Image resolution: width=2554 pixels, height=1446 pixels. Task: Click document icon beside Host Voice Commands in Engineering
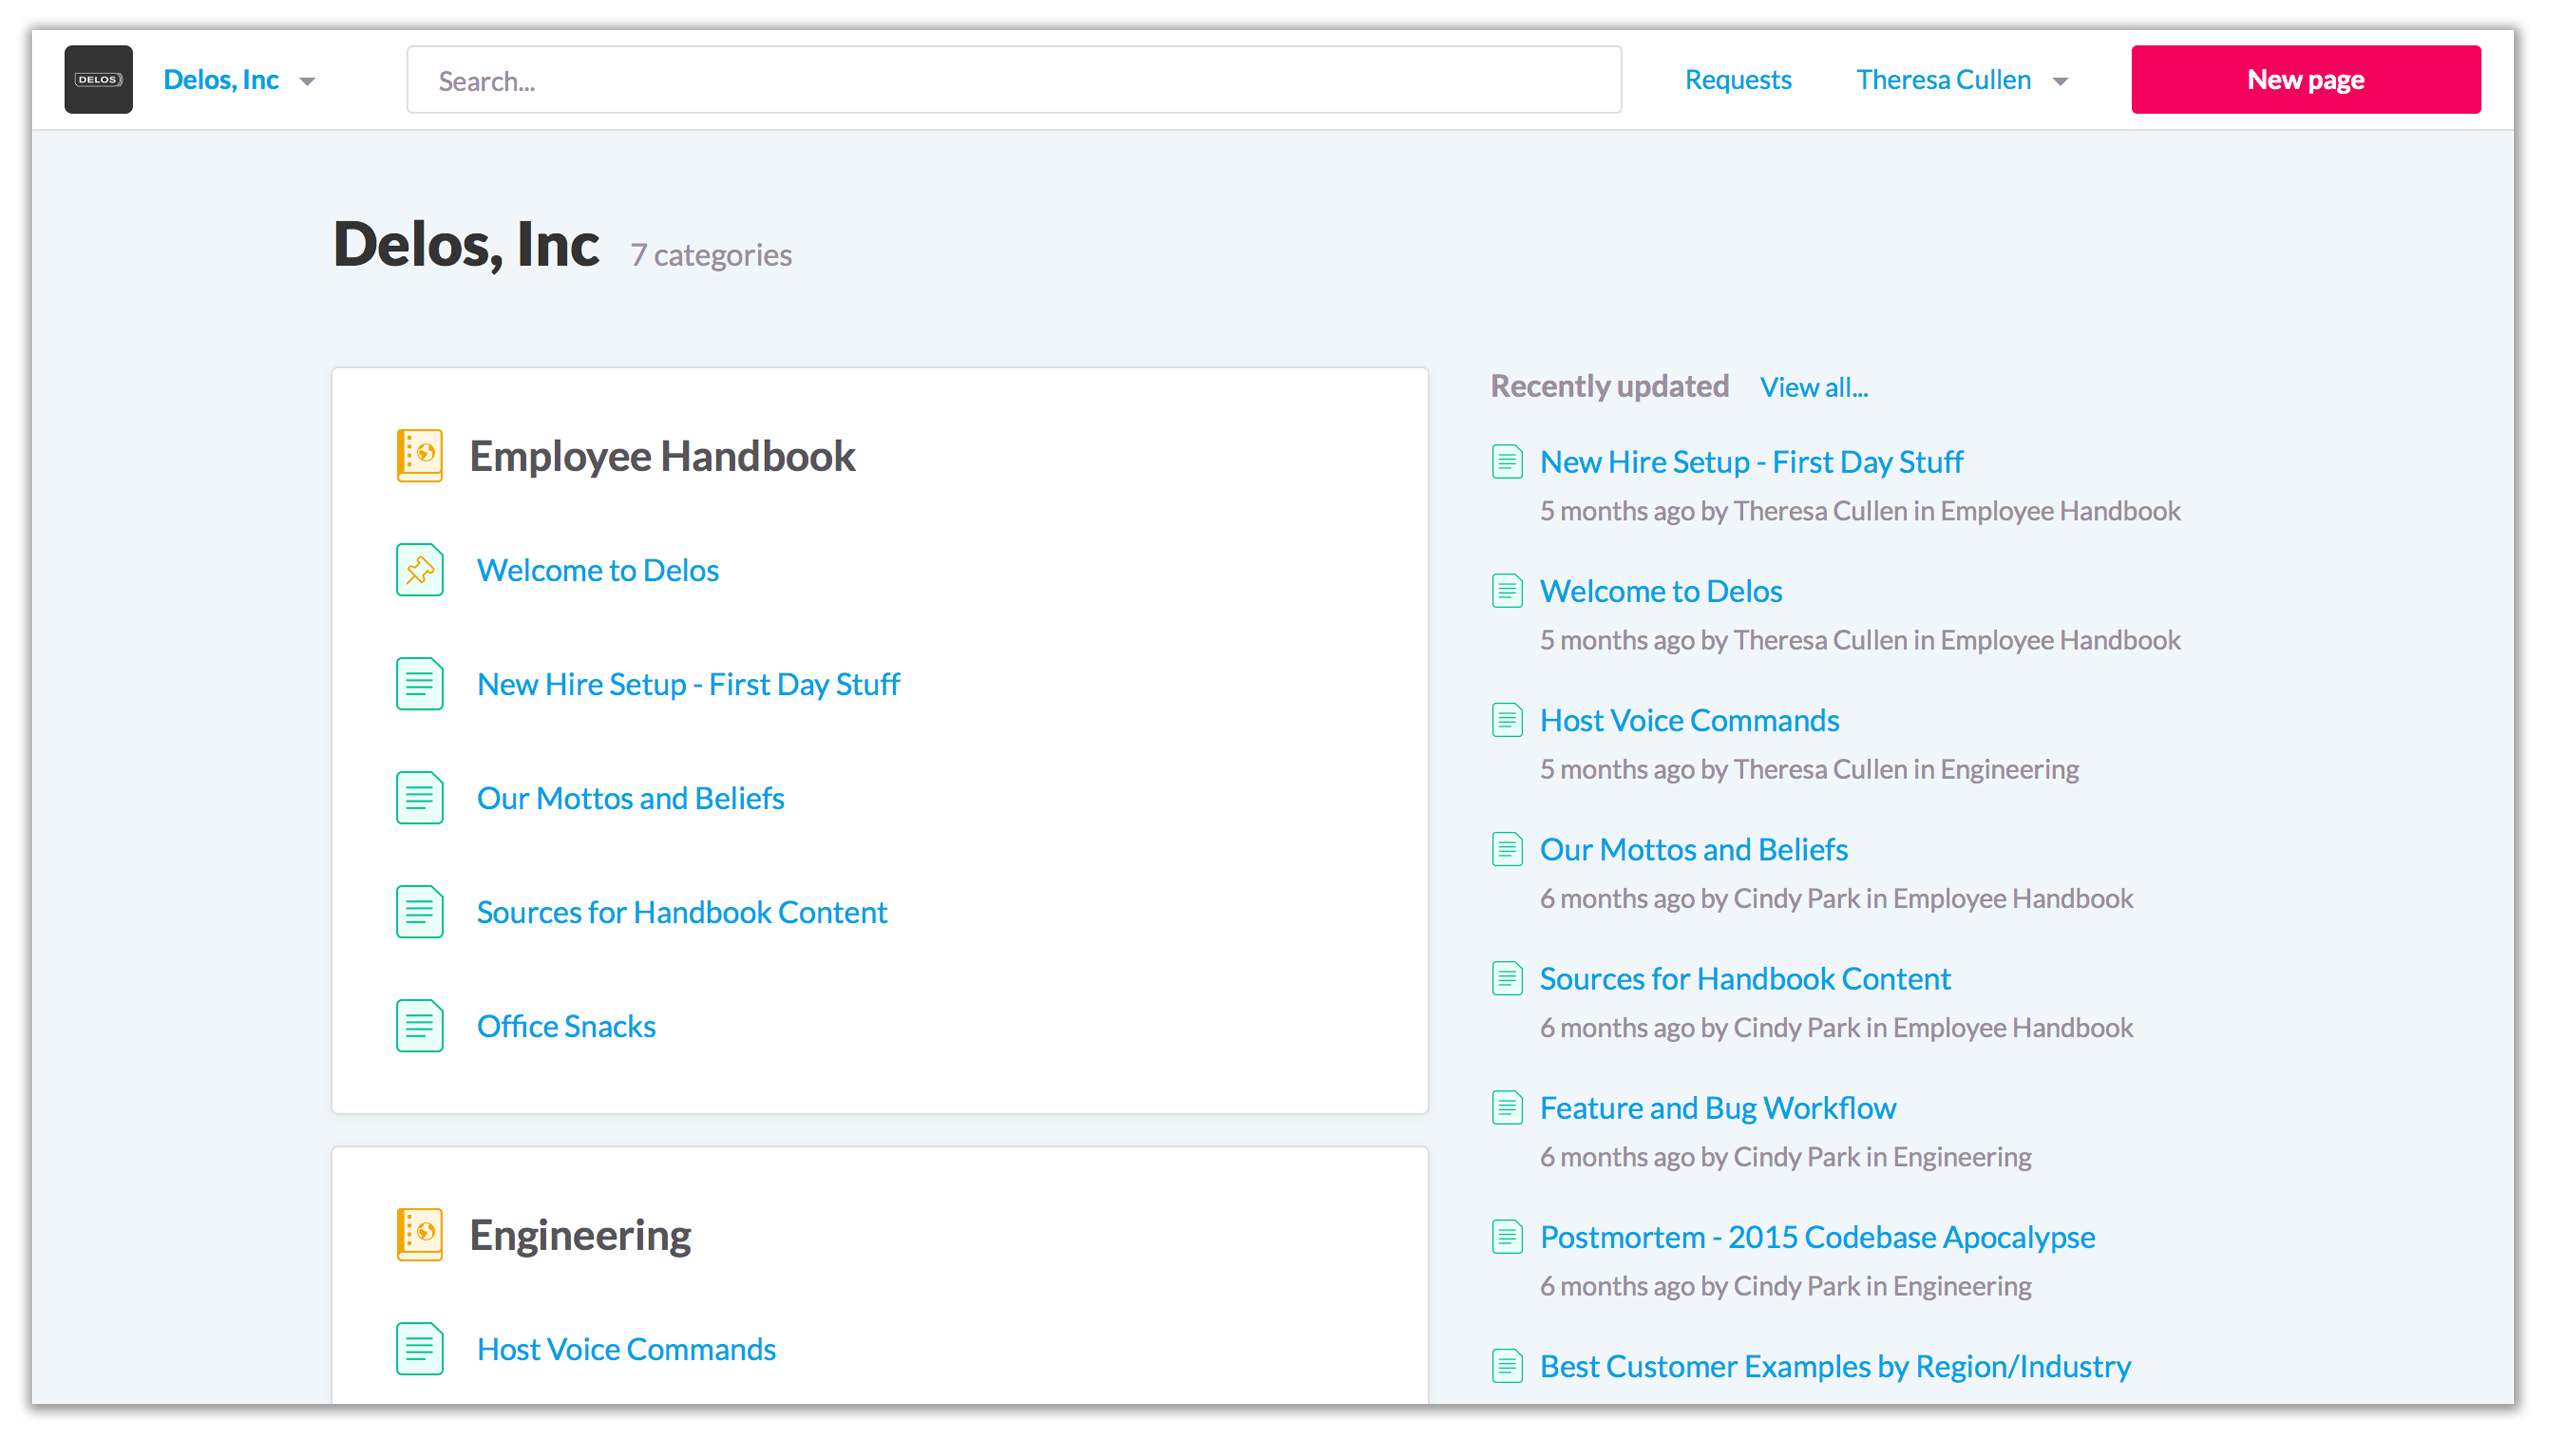(x=420, y=1349)
